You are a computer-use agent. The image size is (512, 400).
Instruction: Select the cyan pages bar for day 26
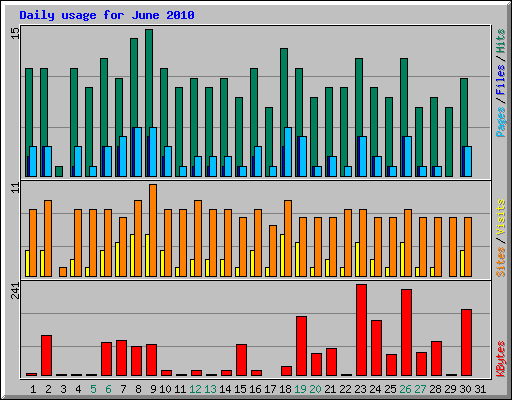click(408, 156)
